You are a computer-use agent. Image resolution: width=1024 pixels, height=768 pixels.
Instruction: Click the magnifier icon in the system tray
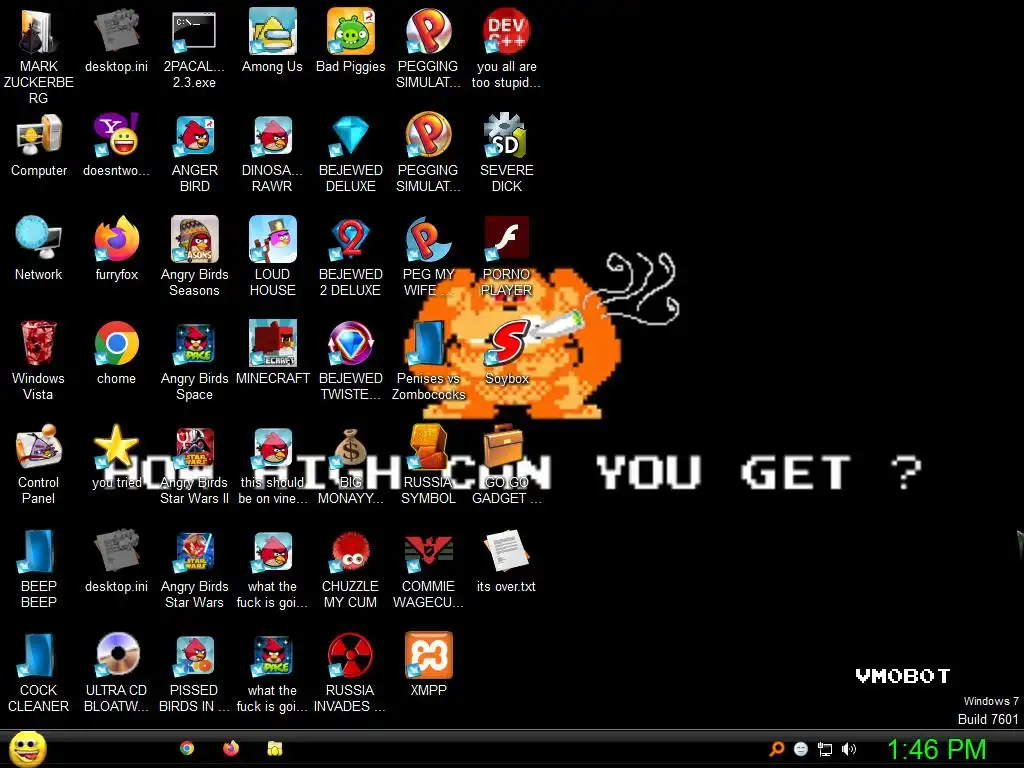pos(777,749)
